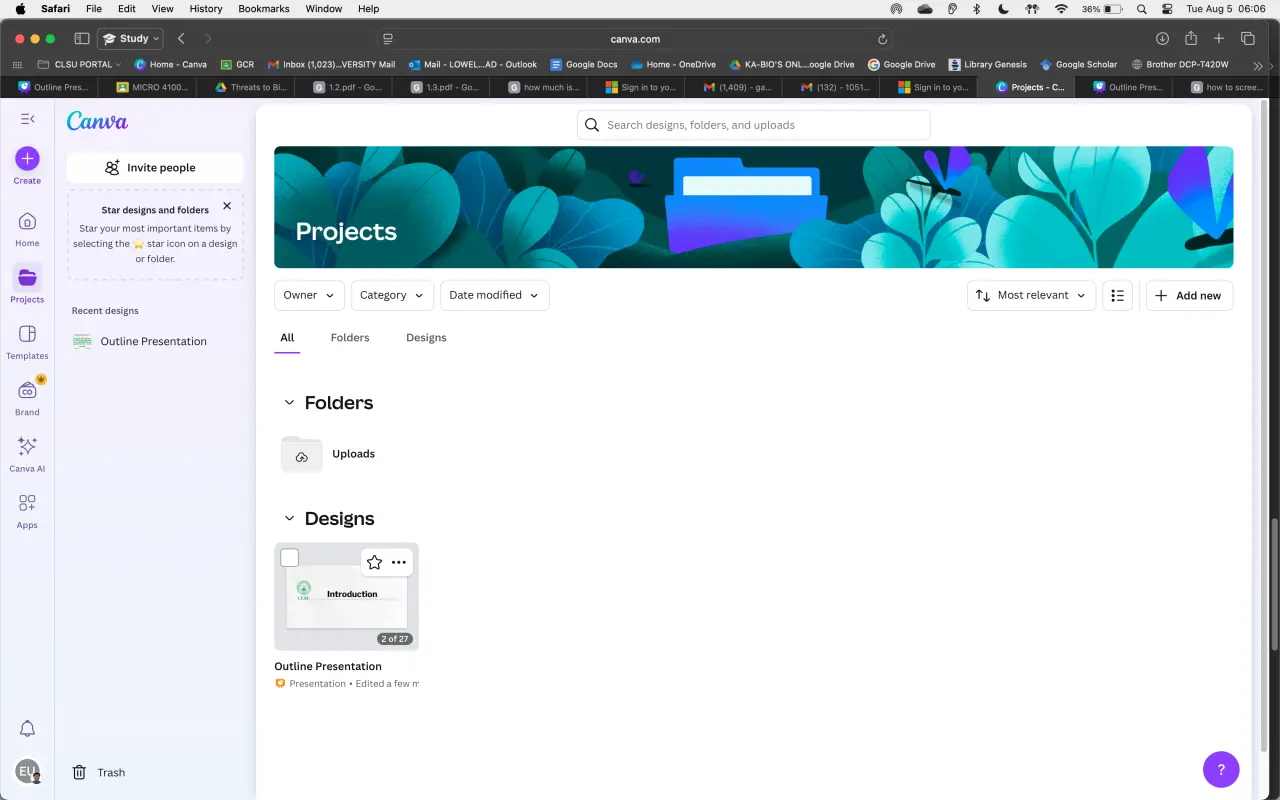Select the All tab
This screenshot has width=1280, height=800.
click(x=287, y=338)
